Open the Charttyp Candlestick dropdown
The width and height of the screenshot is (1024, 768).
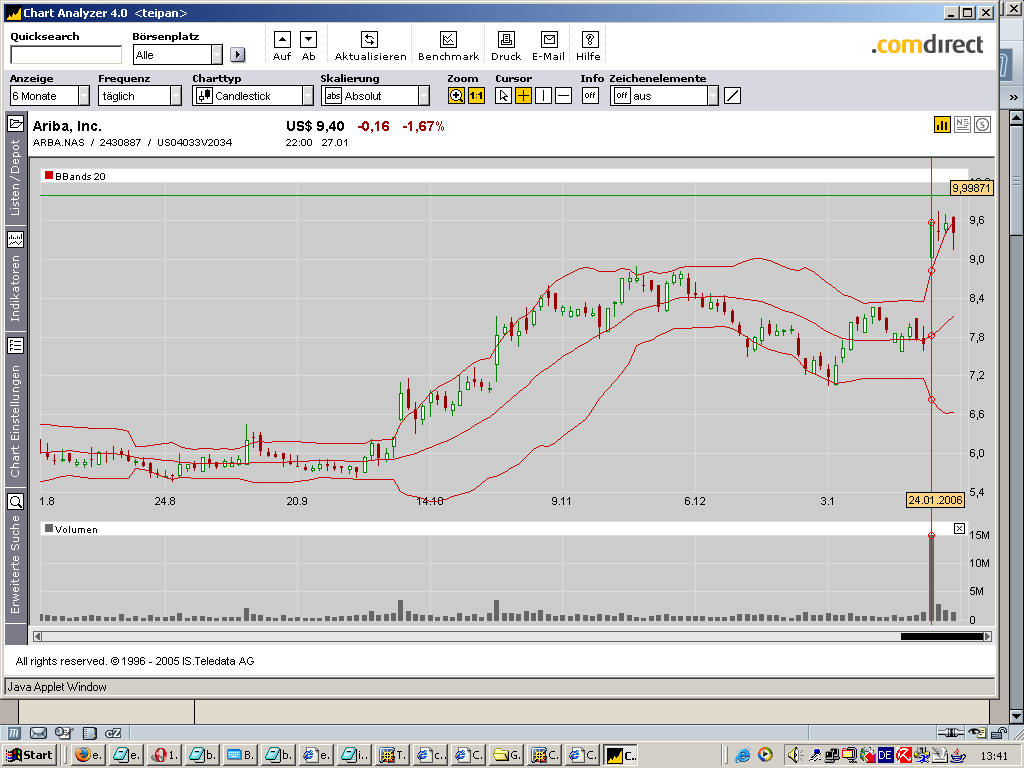[307, 96]
